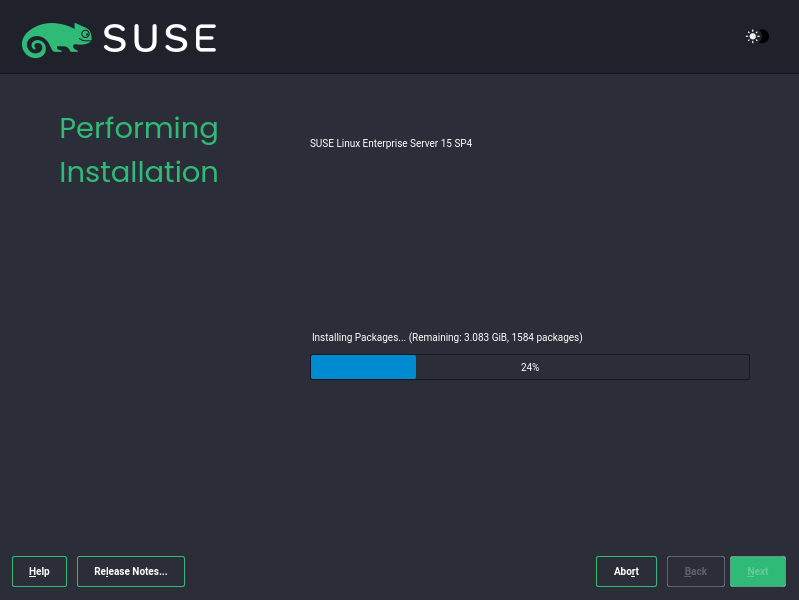The height and width of the screenshot is (600, 799).
Task: Click the package installation progress bar
Action: [530, 367]
